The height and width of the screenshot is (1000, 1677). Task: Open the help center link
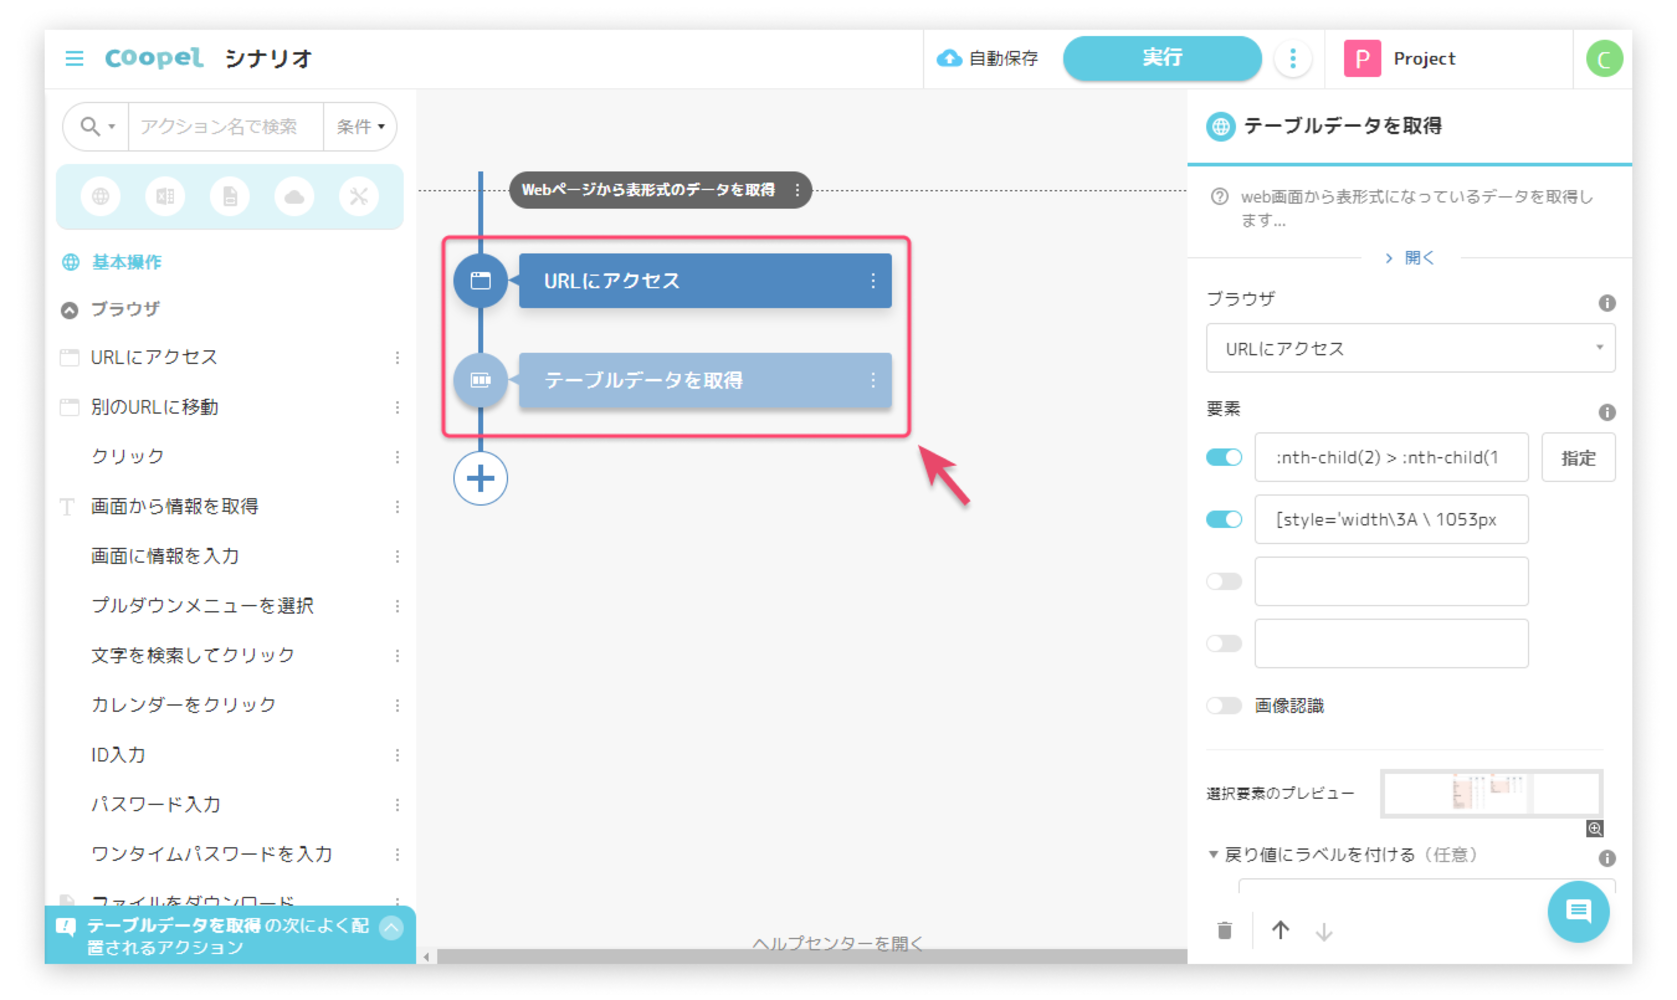[838, 943]
